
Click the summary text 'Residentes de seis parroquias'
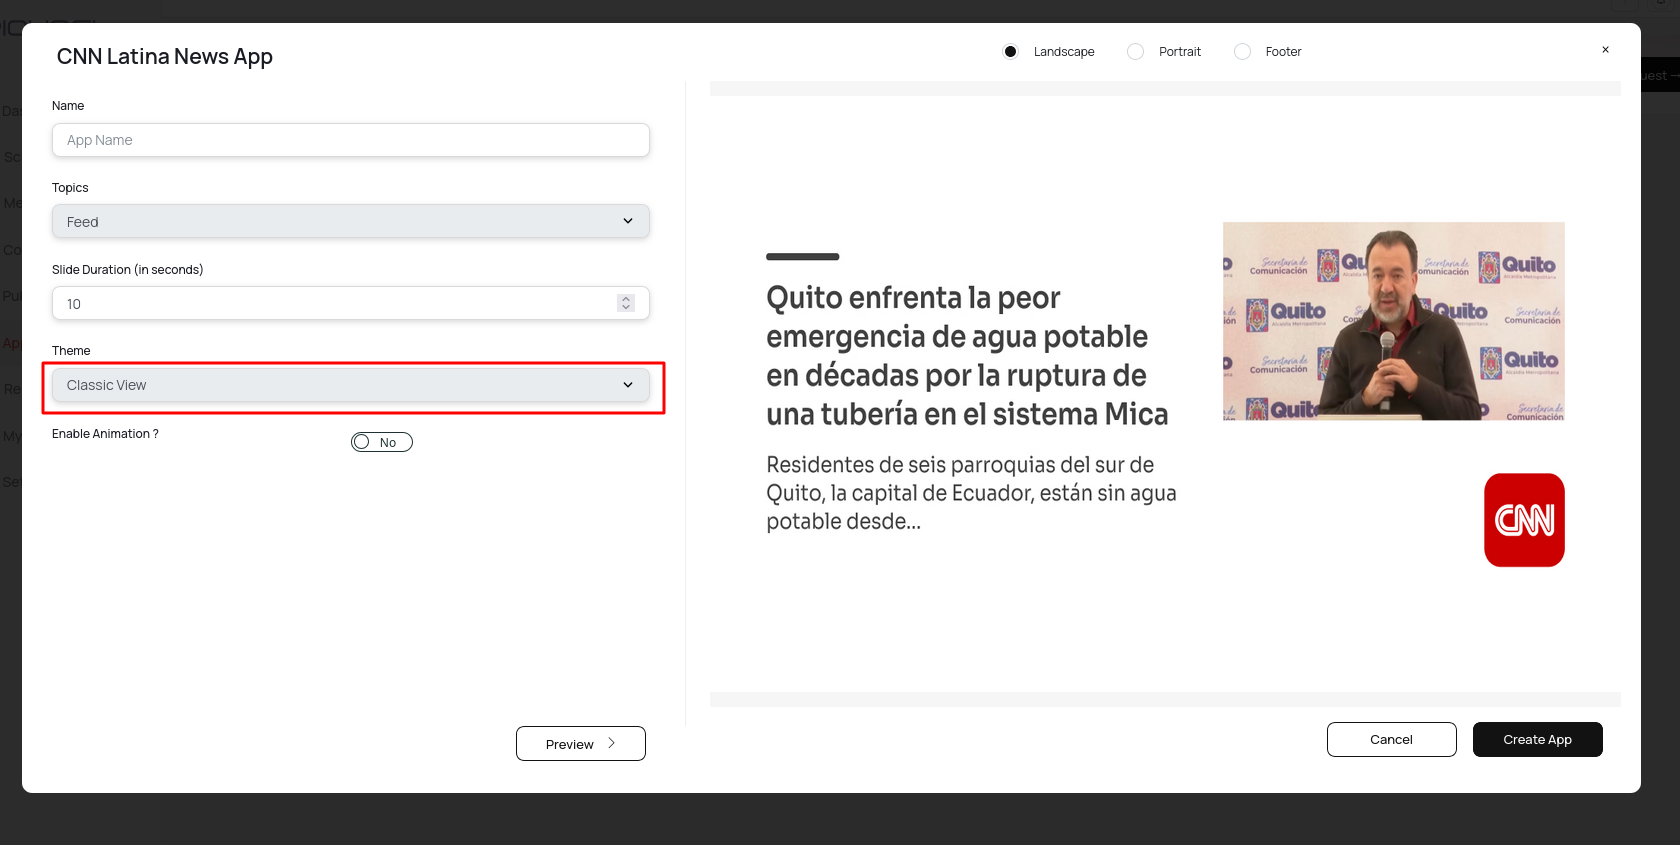pyautogui.click(x=971, y=493)
